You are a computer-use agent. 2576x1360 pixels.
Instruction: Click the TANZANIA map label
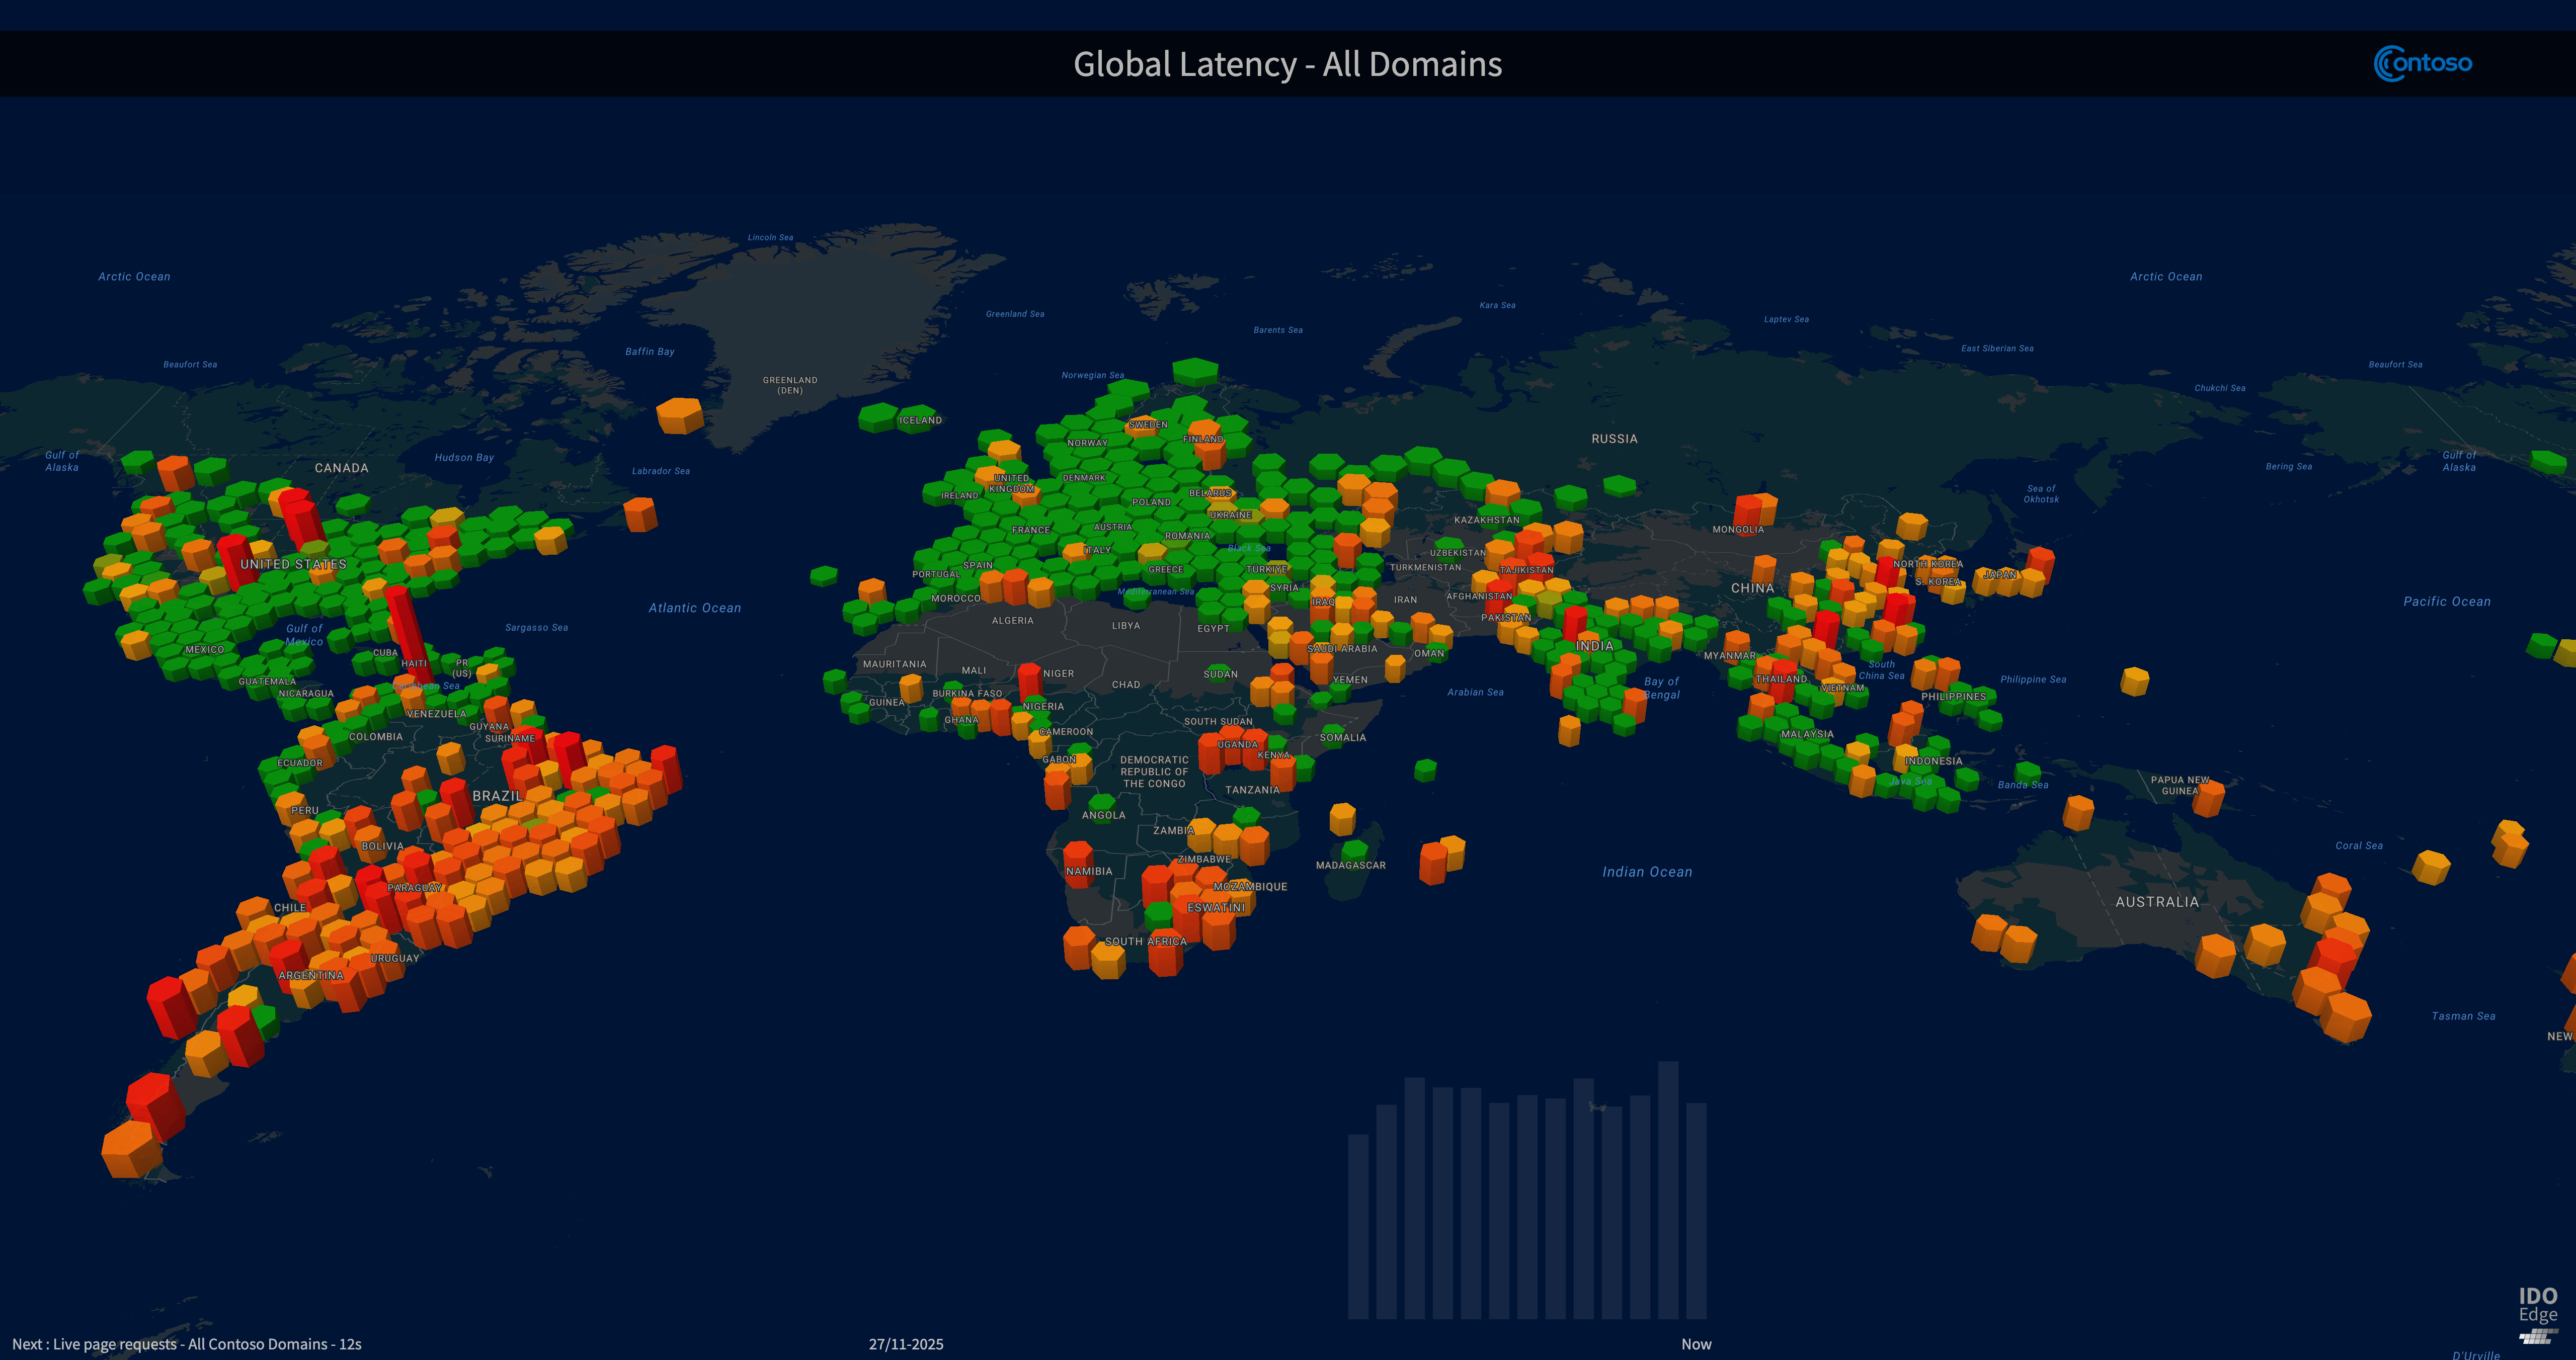[1253, 790]
